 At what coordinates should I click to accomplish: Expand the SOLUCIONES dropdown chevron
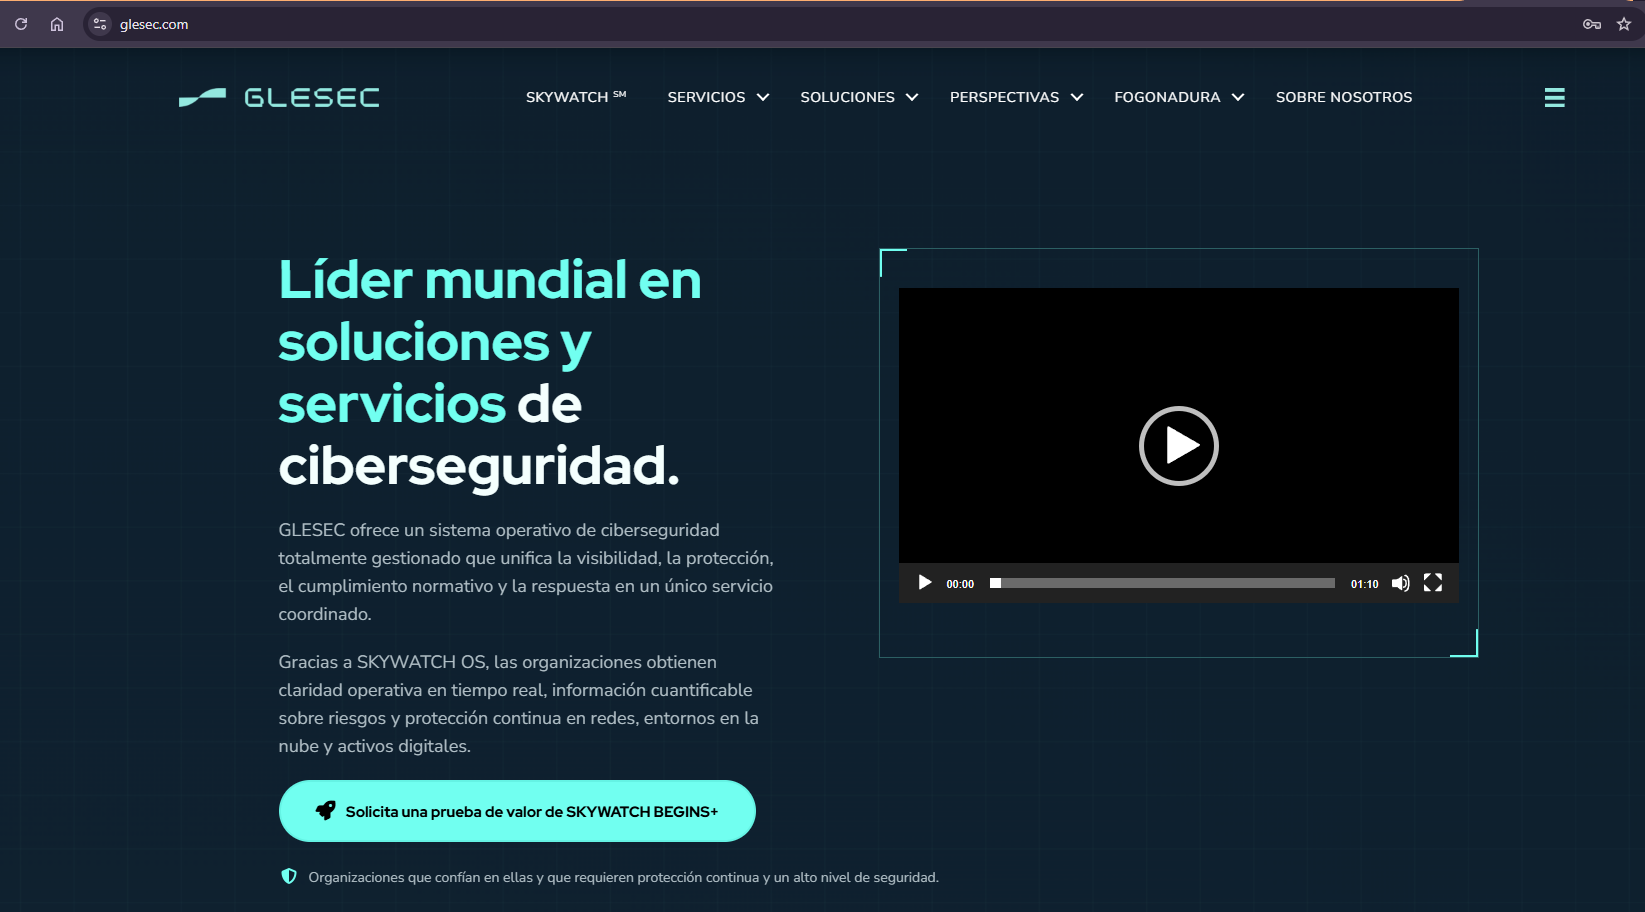click(912, 97)
